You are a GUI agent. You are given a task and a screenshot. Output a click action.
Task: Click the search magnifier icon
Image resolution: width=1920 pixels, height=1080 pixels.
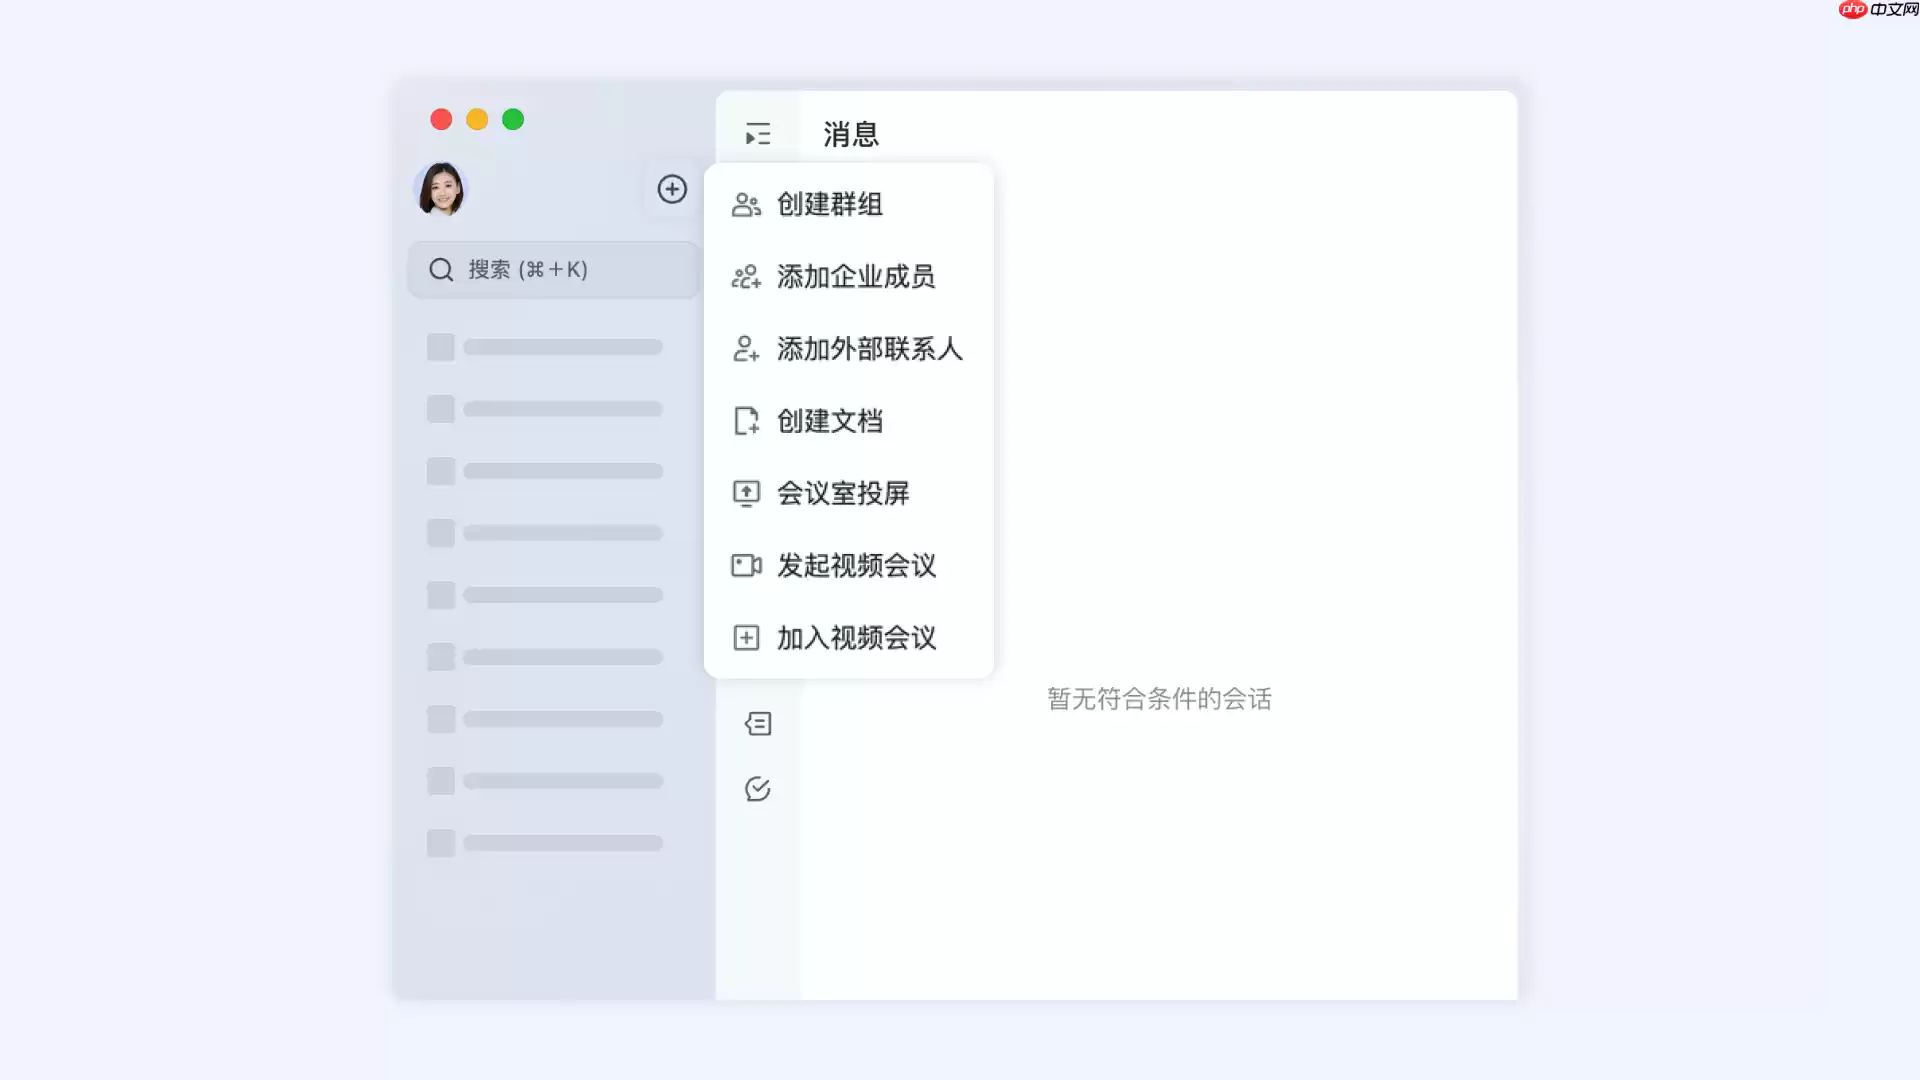click(441, 269)
